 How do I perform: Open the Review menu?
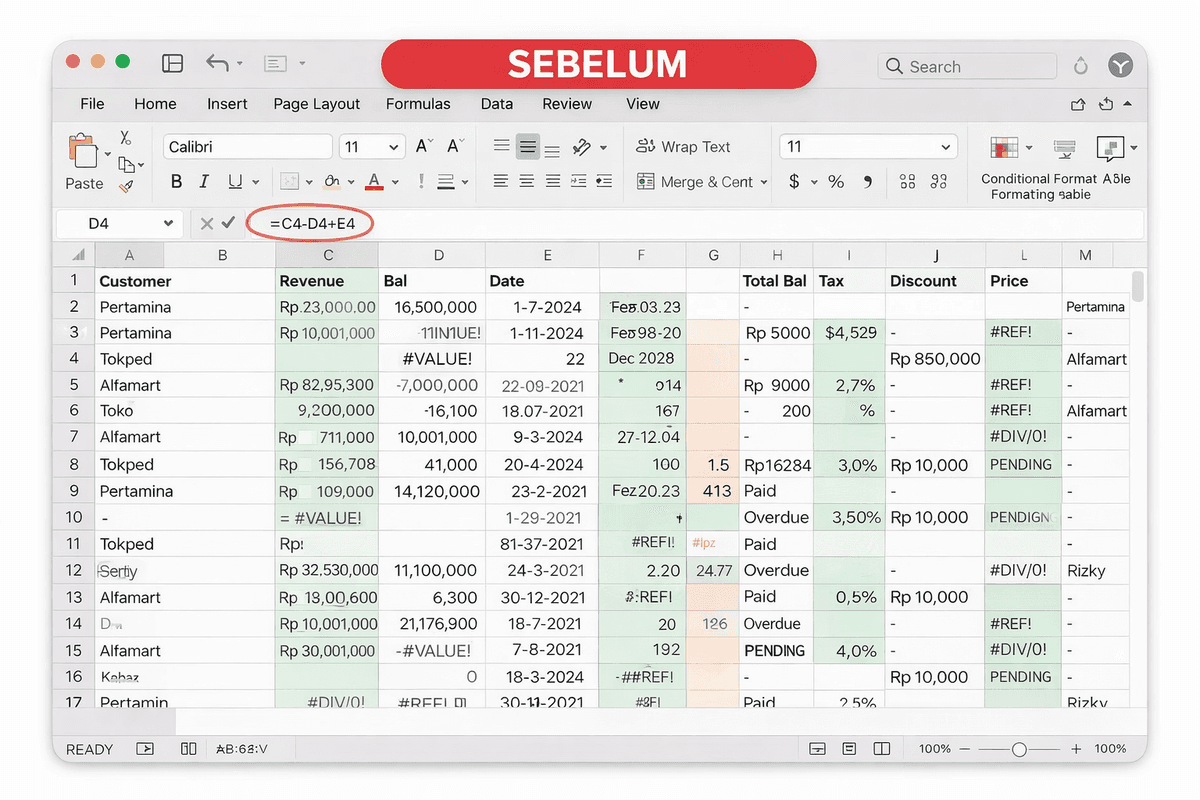567,103
